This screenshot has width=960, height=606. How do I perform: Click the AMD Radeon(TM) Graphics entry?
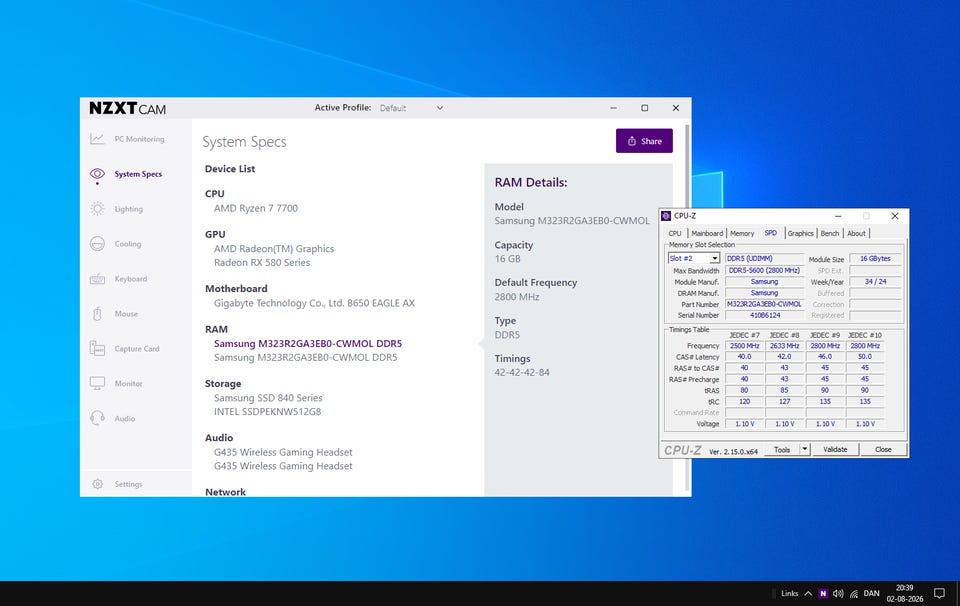coord(274,249)
